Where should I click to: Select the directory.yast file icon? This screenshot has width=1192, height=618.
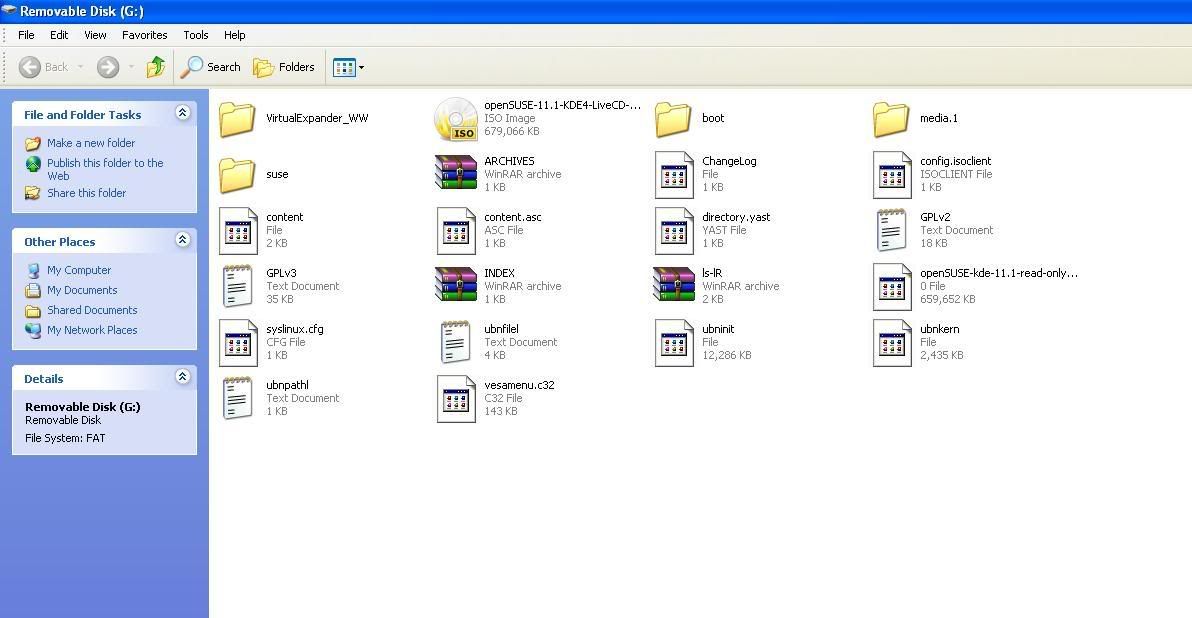tap(674, 231)
